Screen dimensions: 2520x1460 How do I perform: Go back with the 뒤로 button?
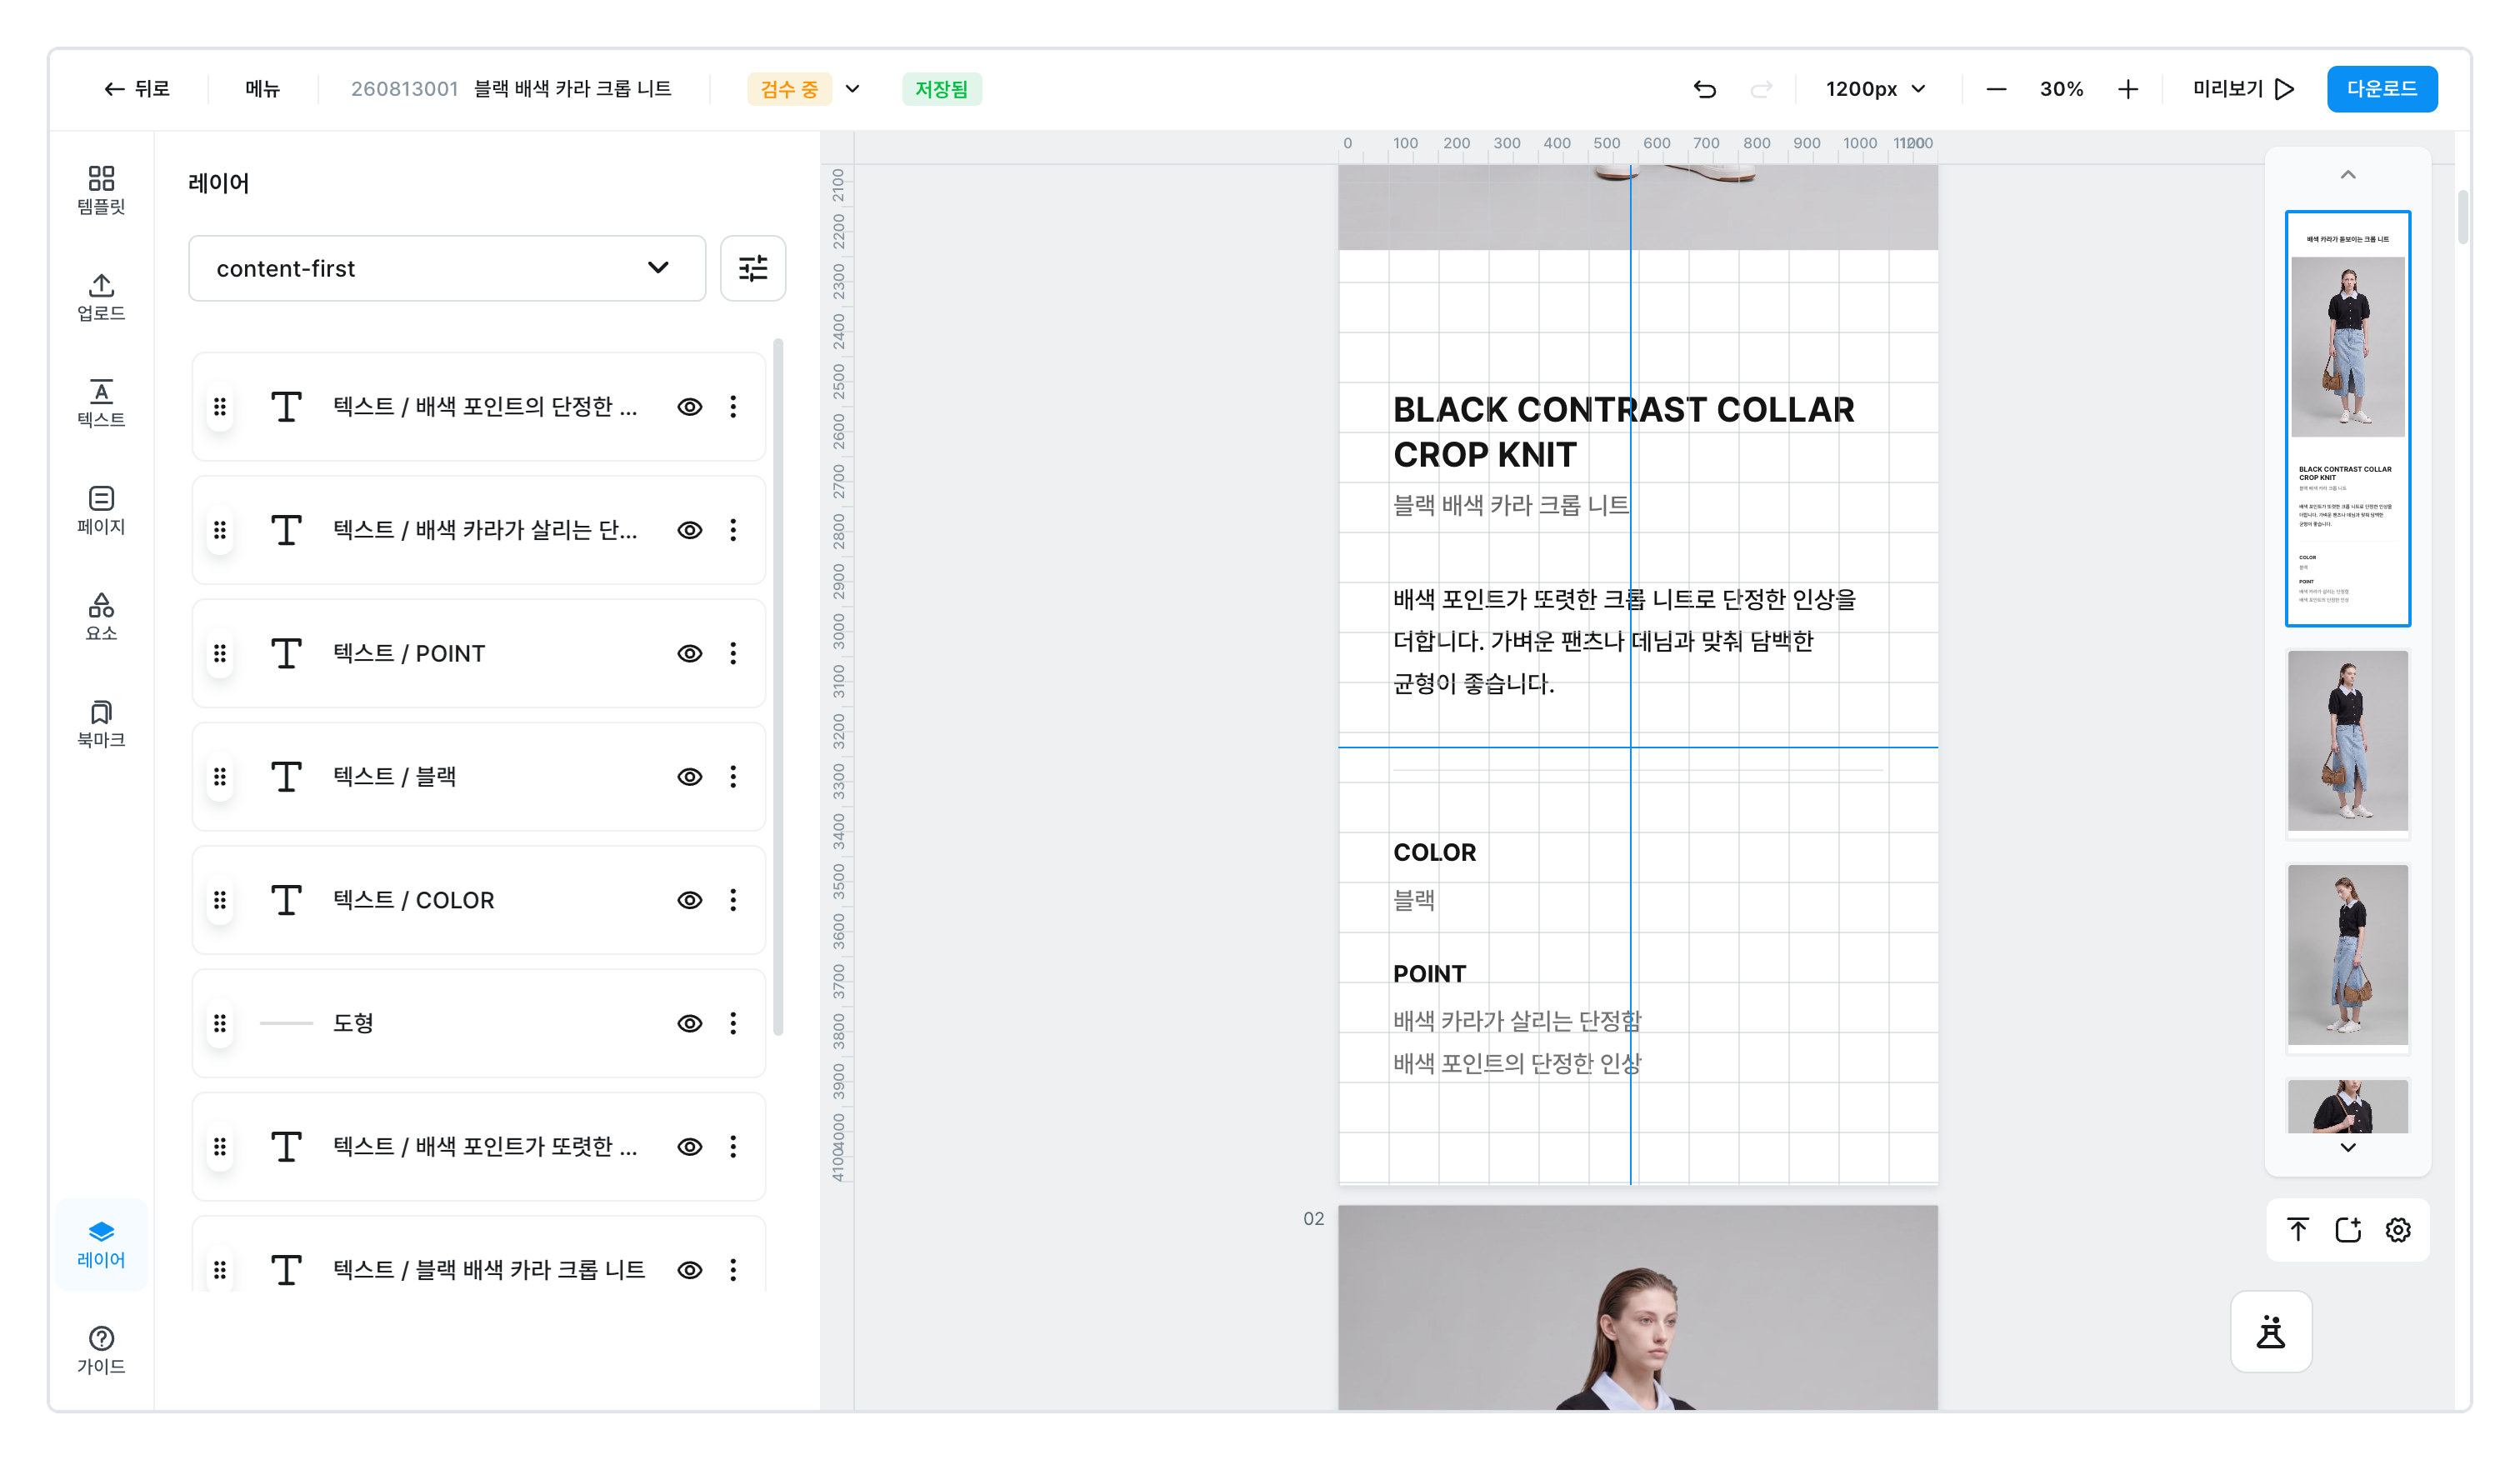tap(137, 89)
